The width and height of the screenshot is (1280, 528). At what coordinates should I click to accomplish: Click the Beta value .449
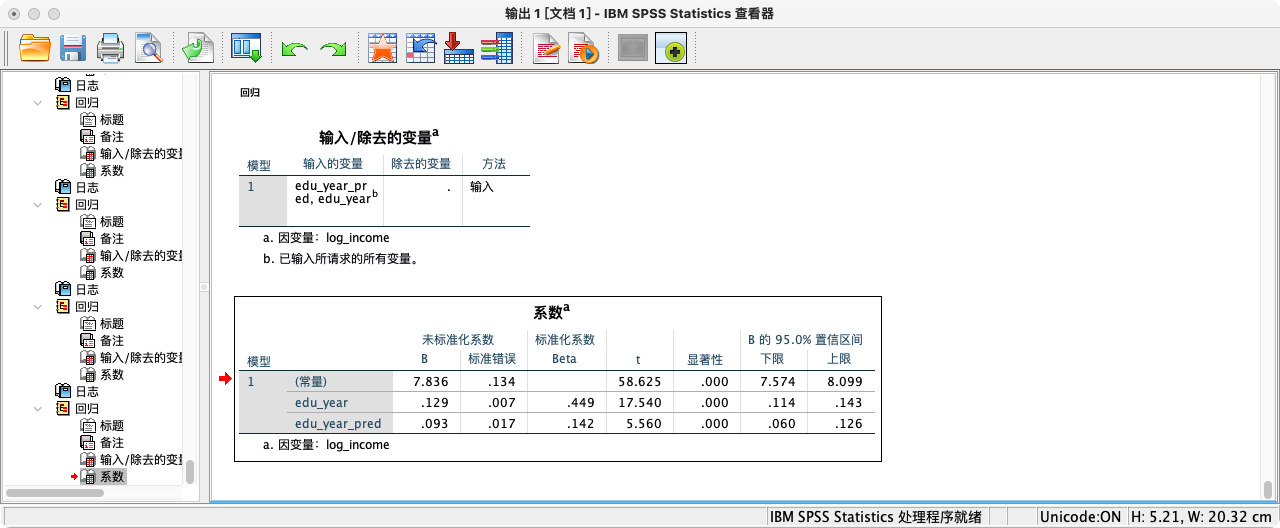pyautogui.click(x=582, y=402)
